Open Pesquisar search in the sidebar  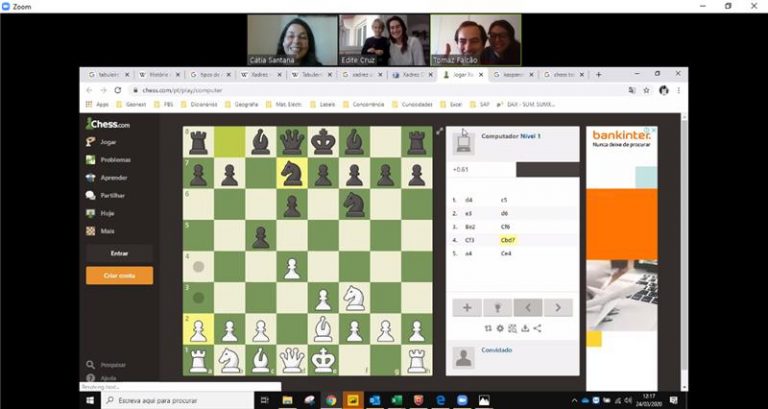(x=111, y=366)
